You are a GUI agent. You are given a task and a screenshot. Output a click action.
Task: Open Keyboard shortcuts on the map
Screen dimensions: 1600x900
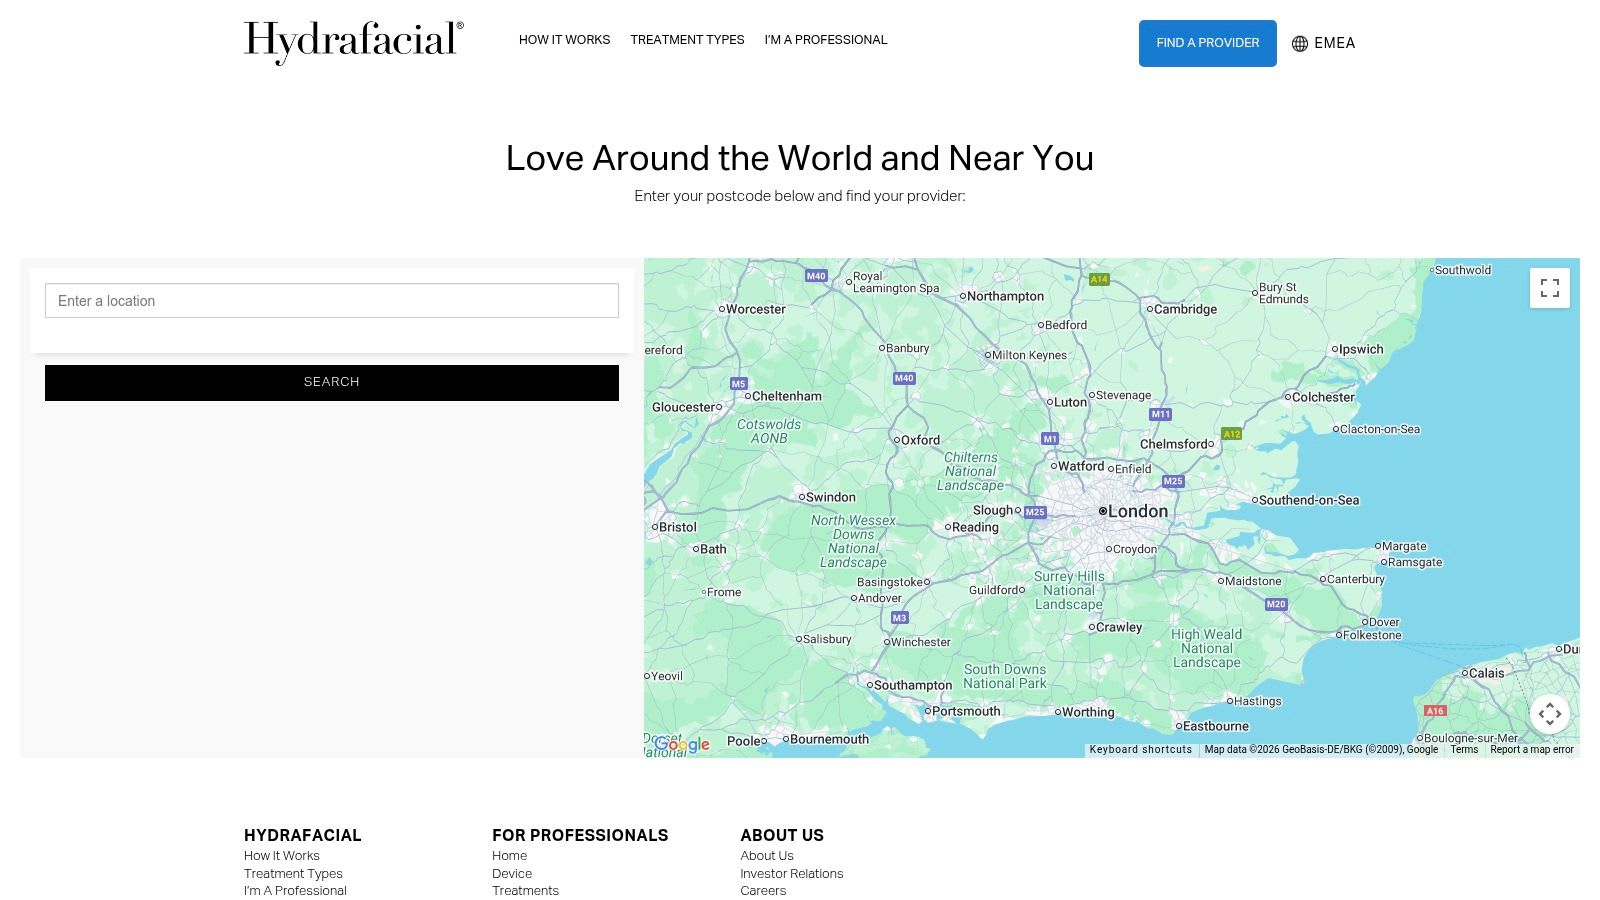1141,750
